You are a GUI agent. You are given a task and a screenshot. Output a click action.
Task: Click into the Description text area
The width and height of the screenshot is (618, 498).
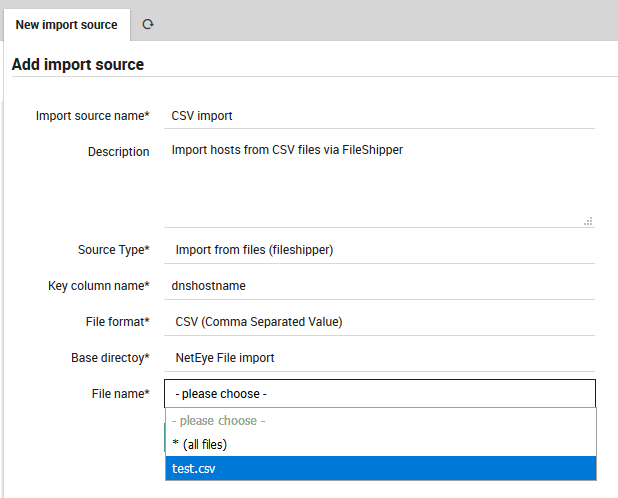[380, 183]
